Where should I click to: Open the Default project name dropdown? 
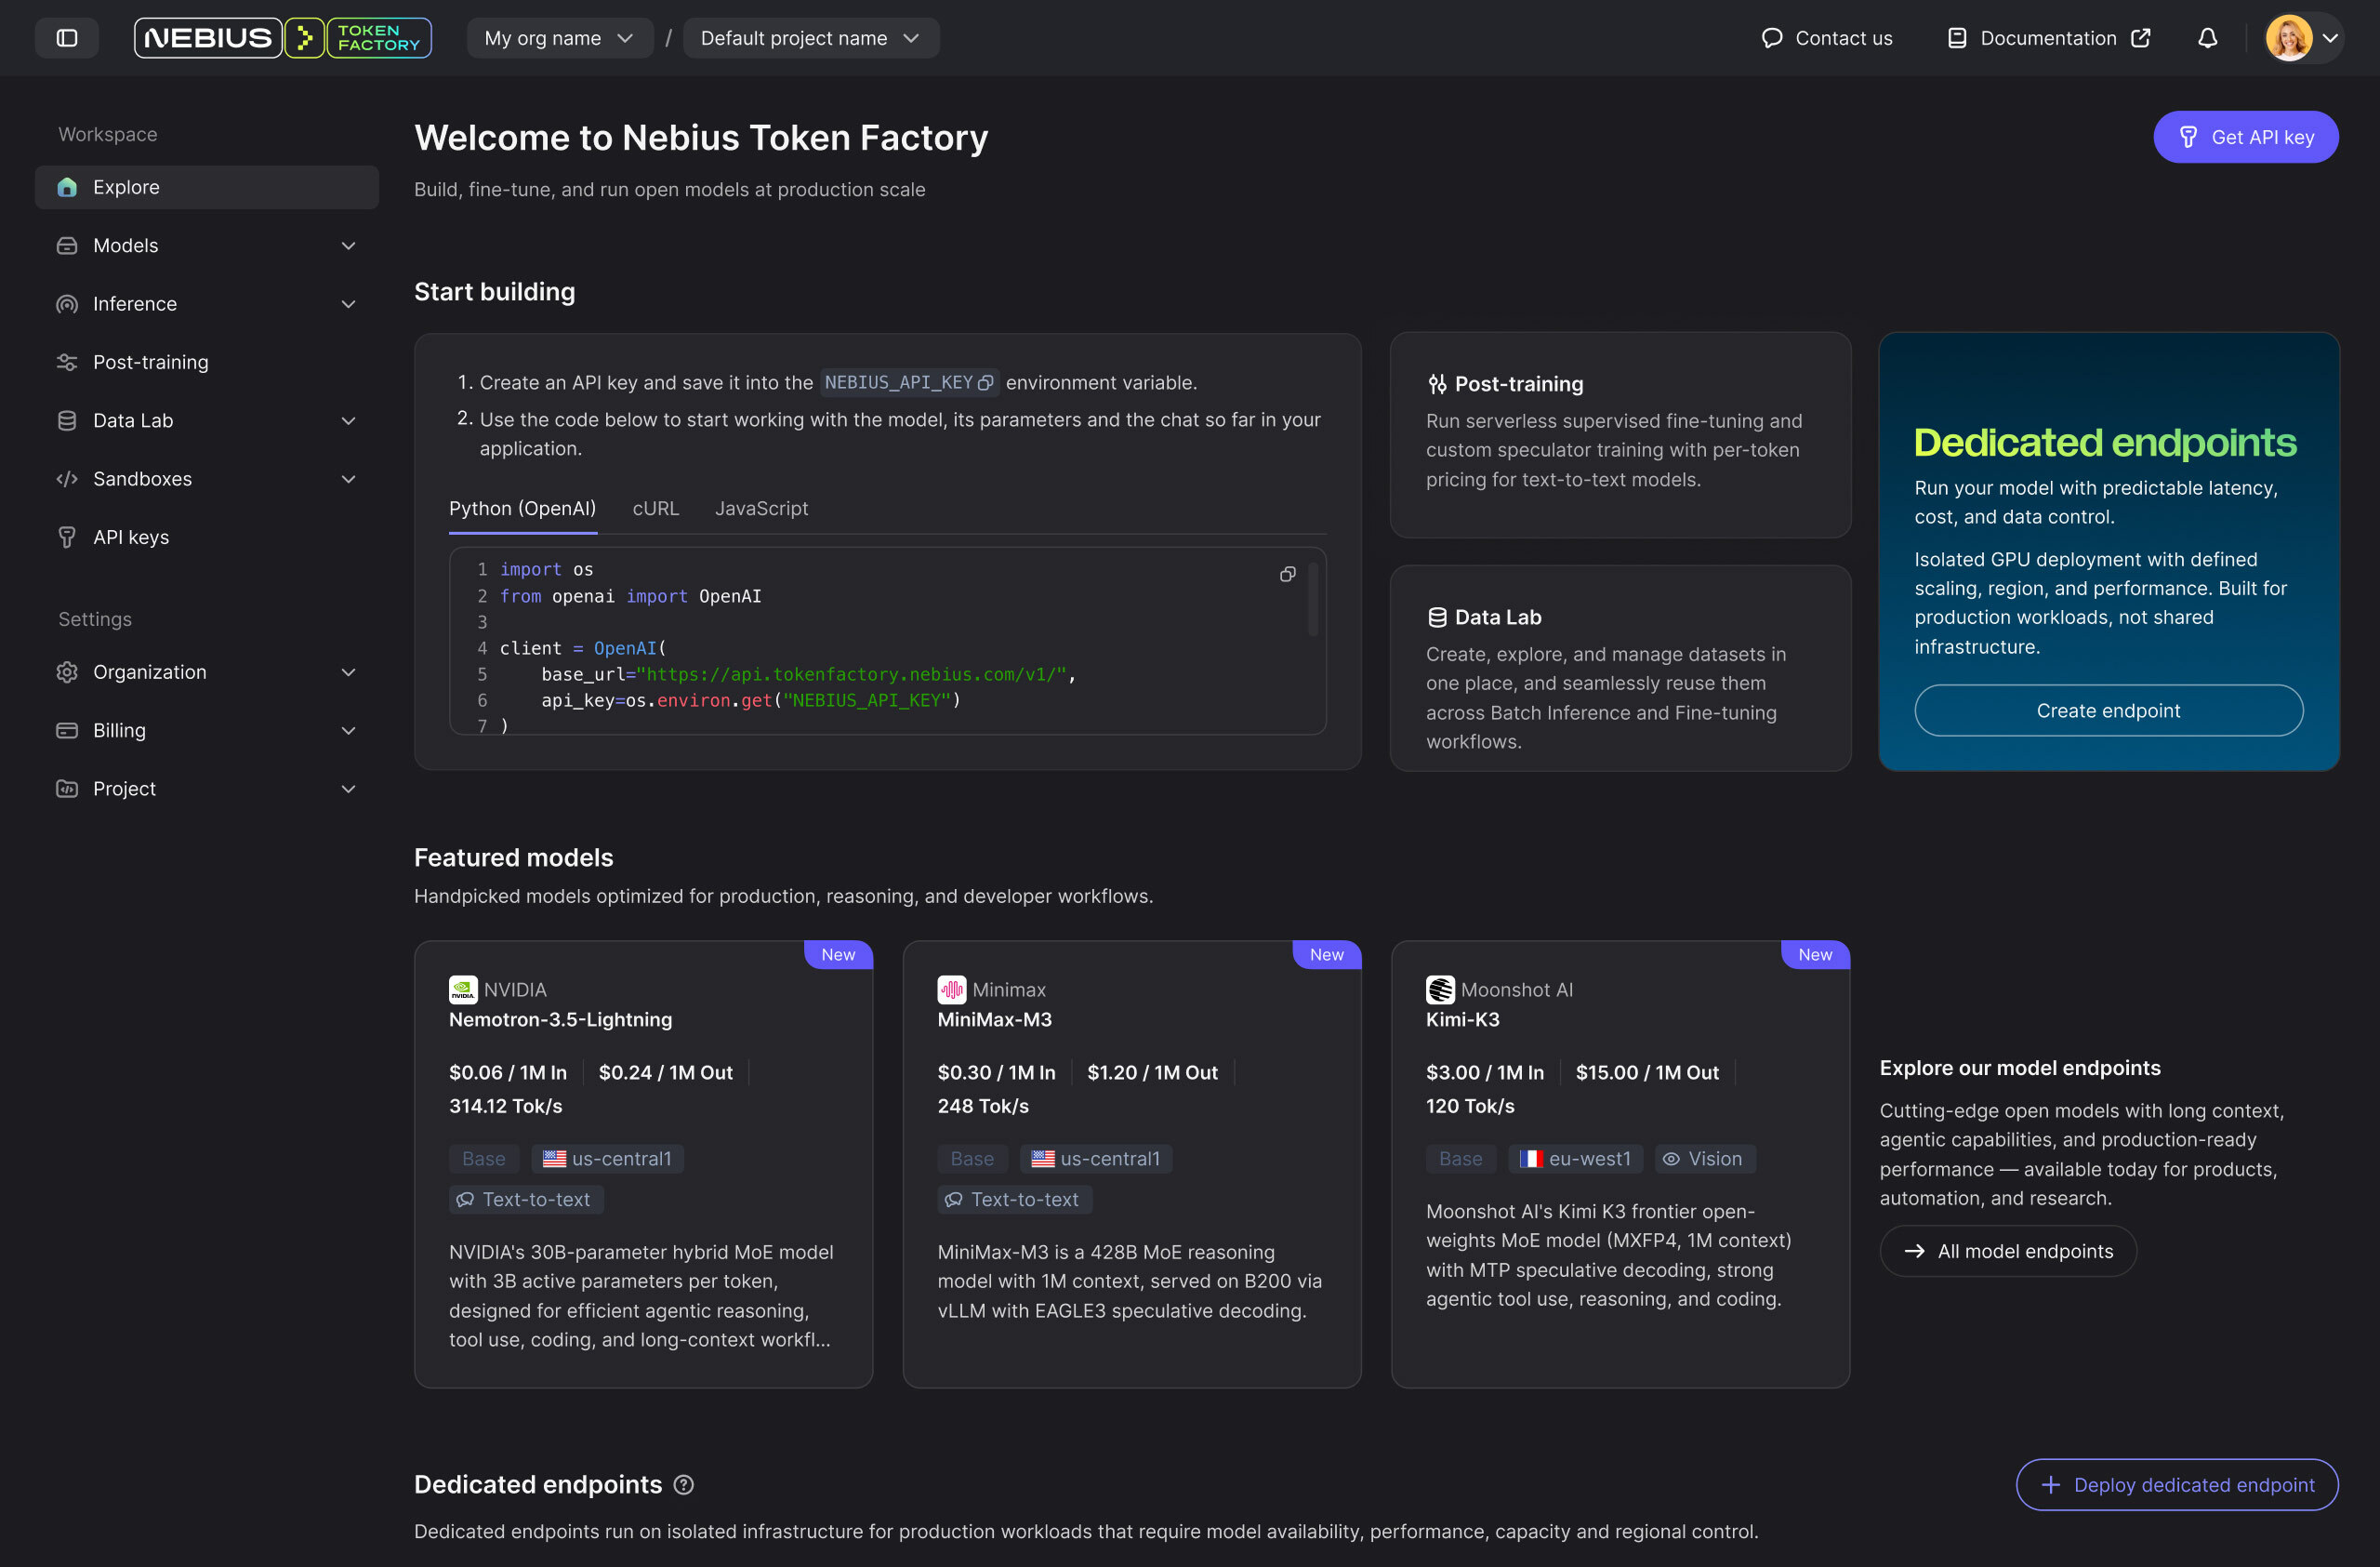(810, 38)
